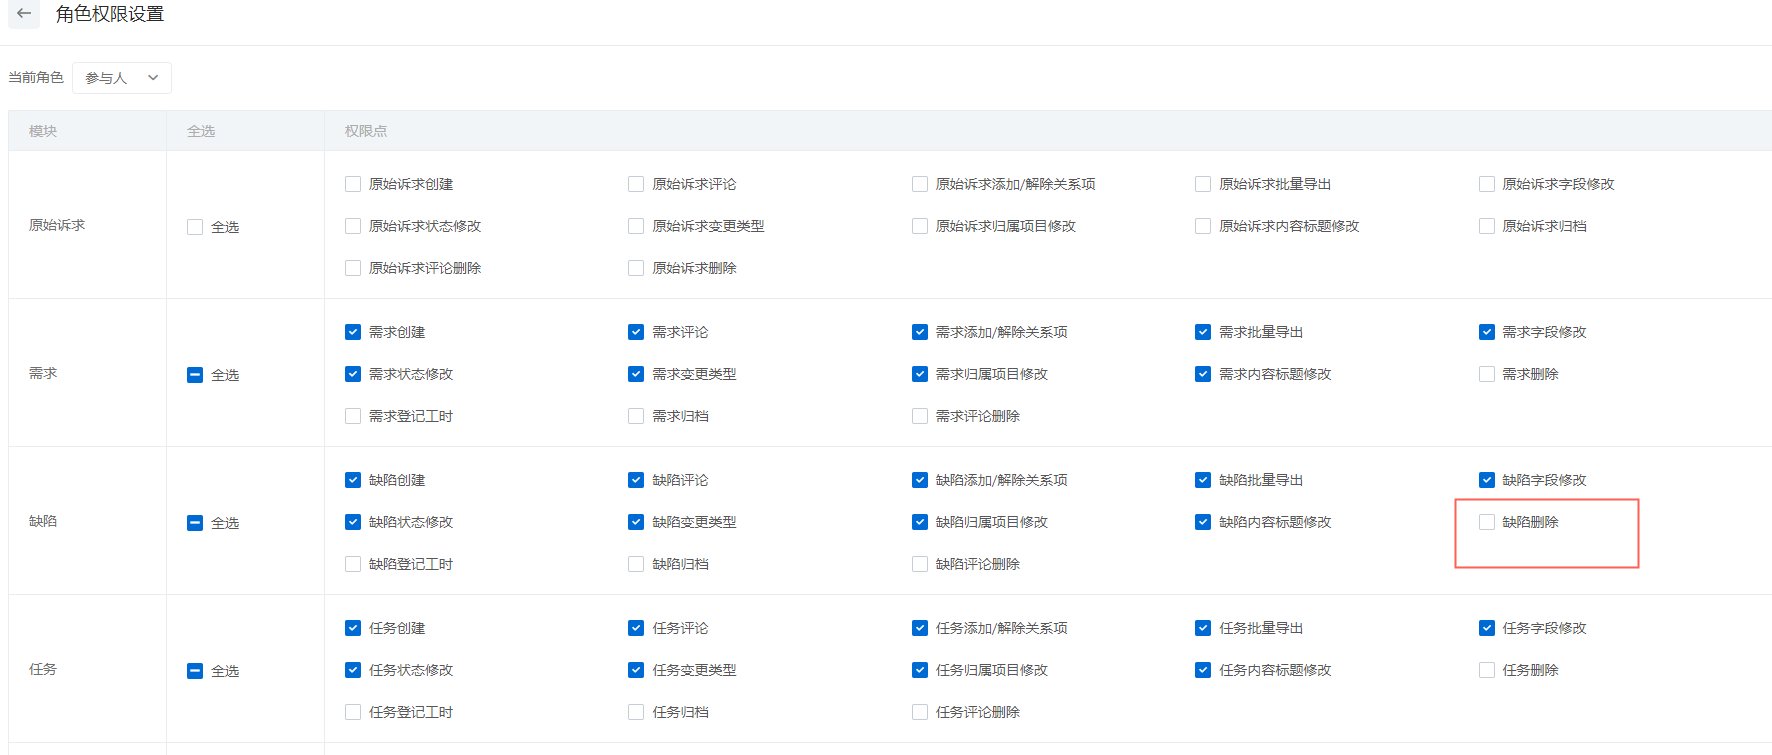Toggle 全选 for 任务 module
This screenshot has height=755, width=1772.
pyautogui.click(x=195, y=671)
